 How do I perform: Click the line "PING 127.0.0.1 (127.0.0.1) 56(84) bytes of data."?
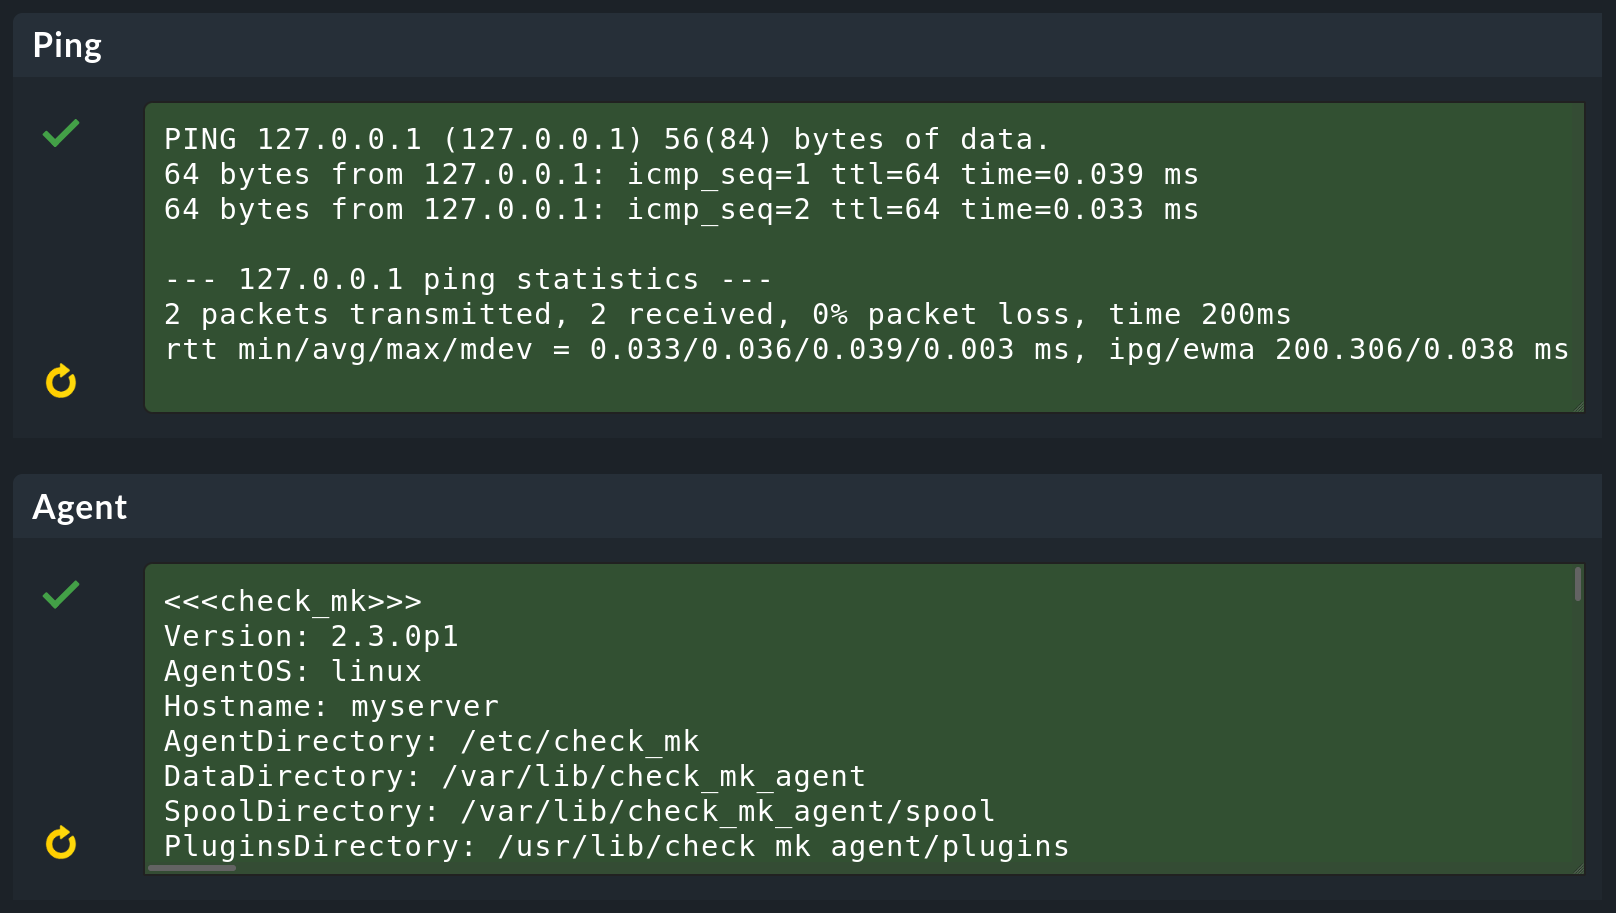pyautogui.click(x=607, y=139)
